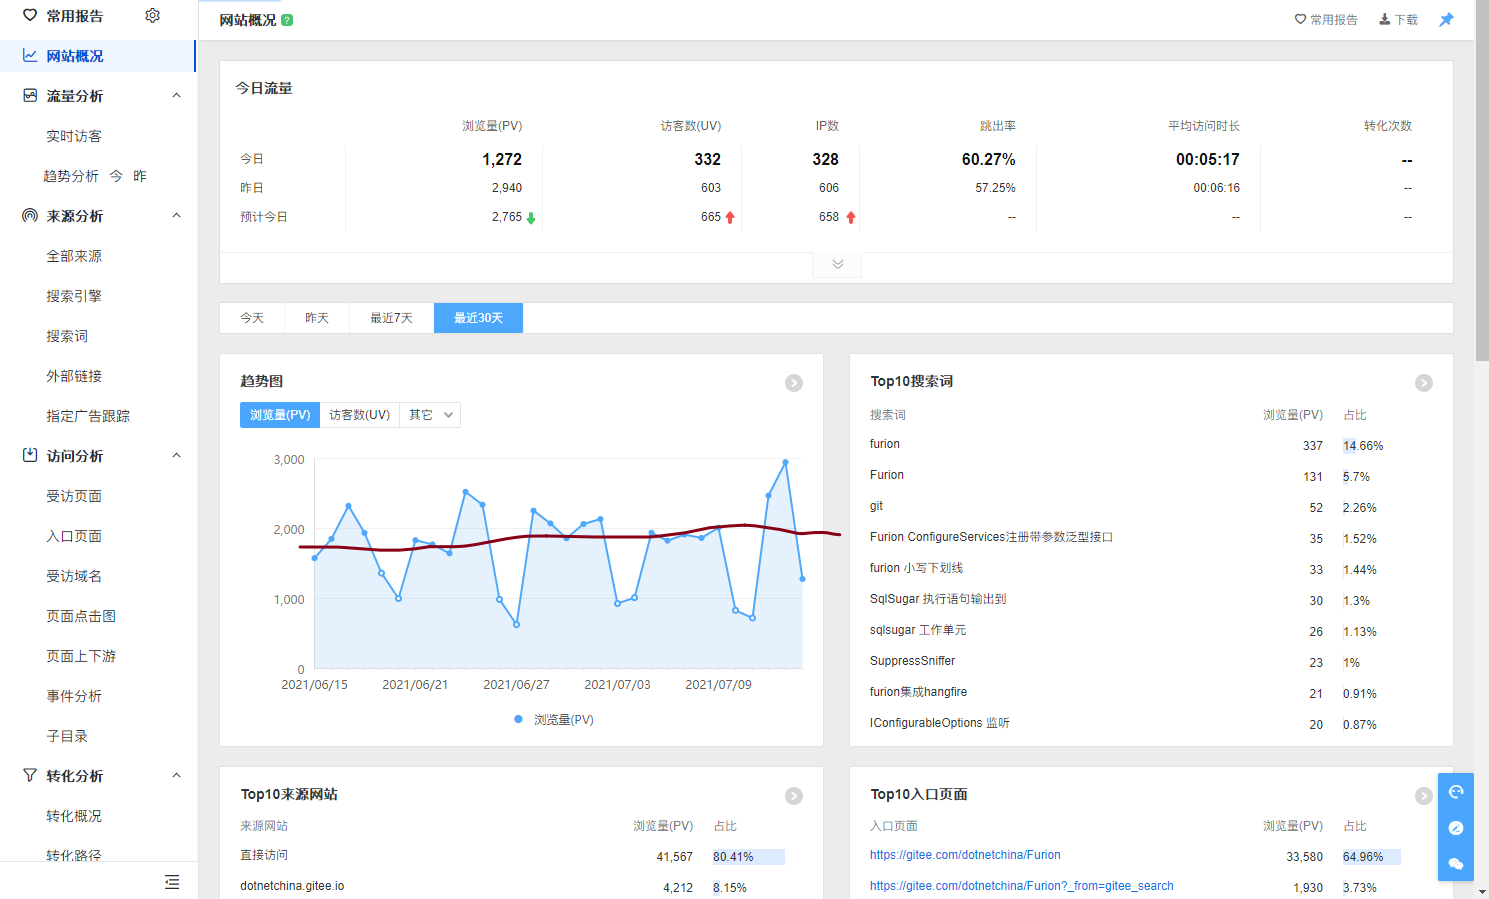Click the edit feedback floating icon
This screenshot has height=899, width=1489.
click(1456, 828)
